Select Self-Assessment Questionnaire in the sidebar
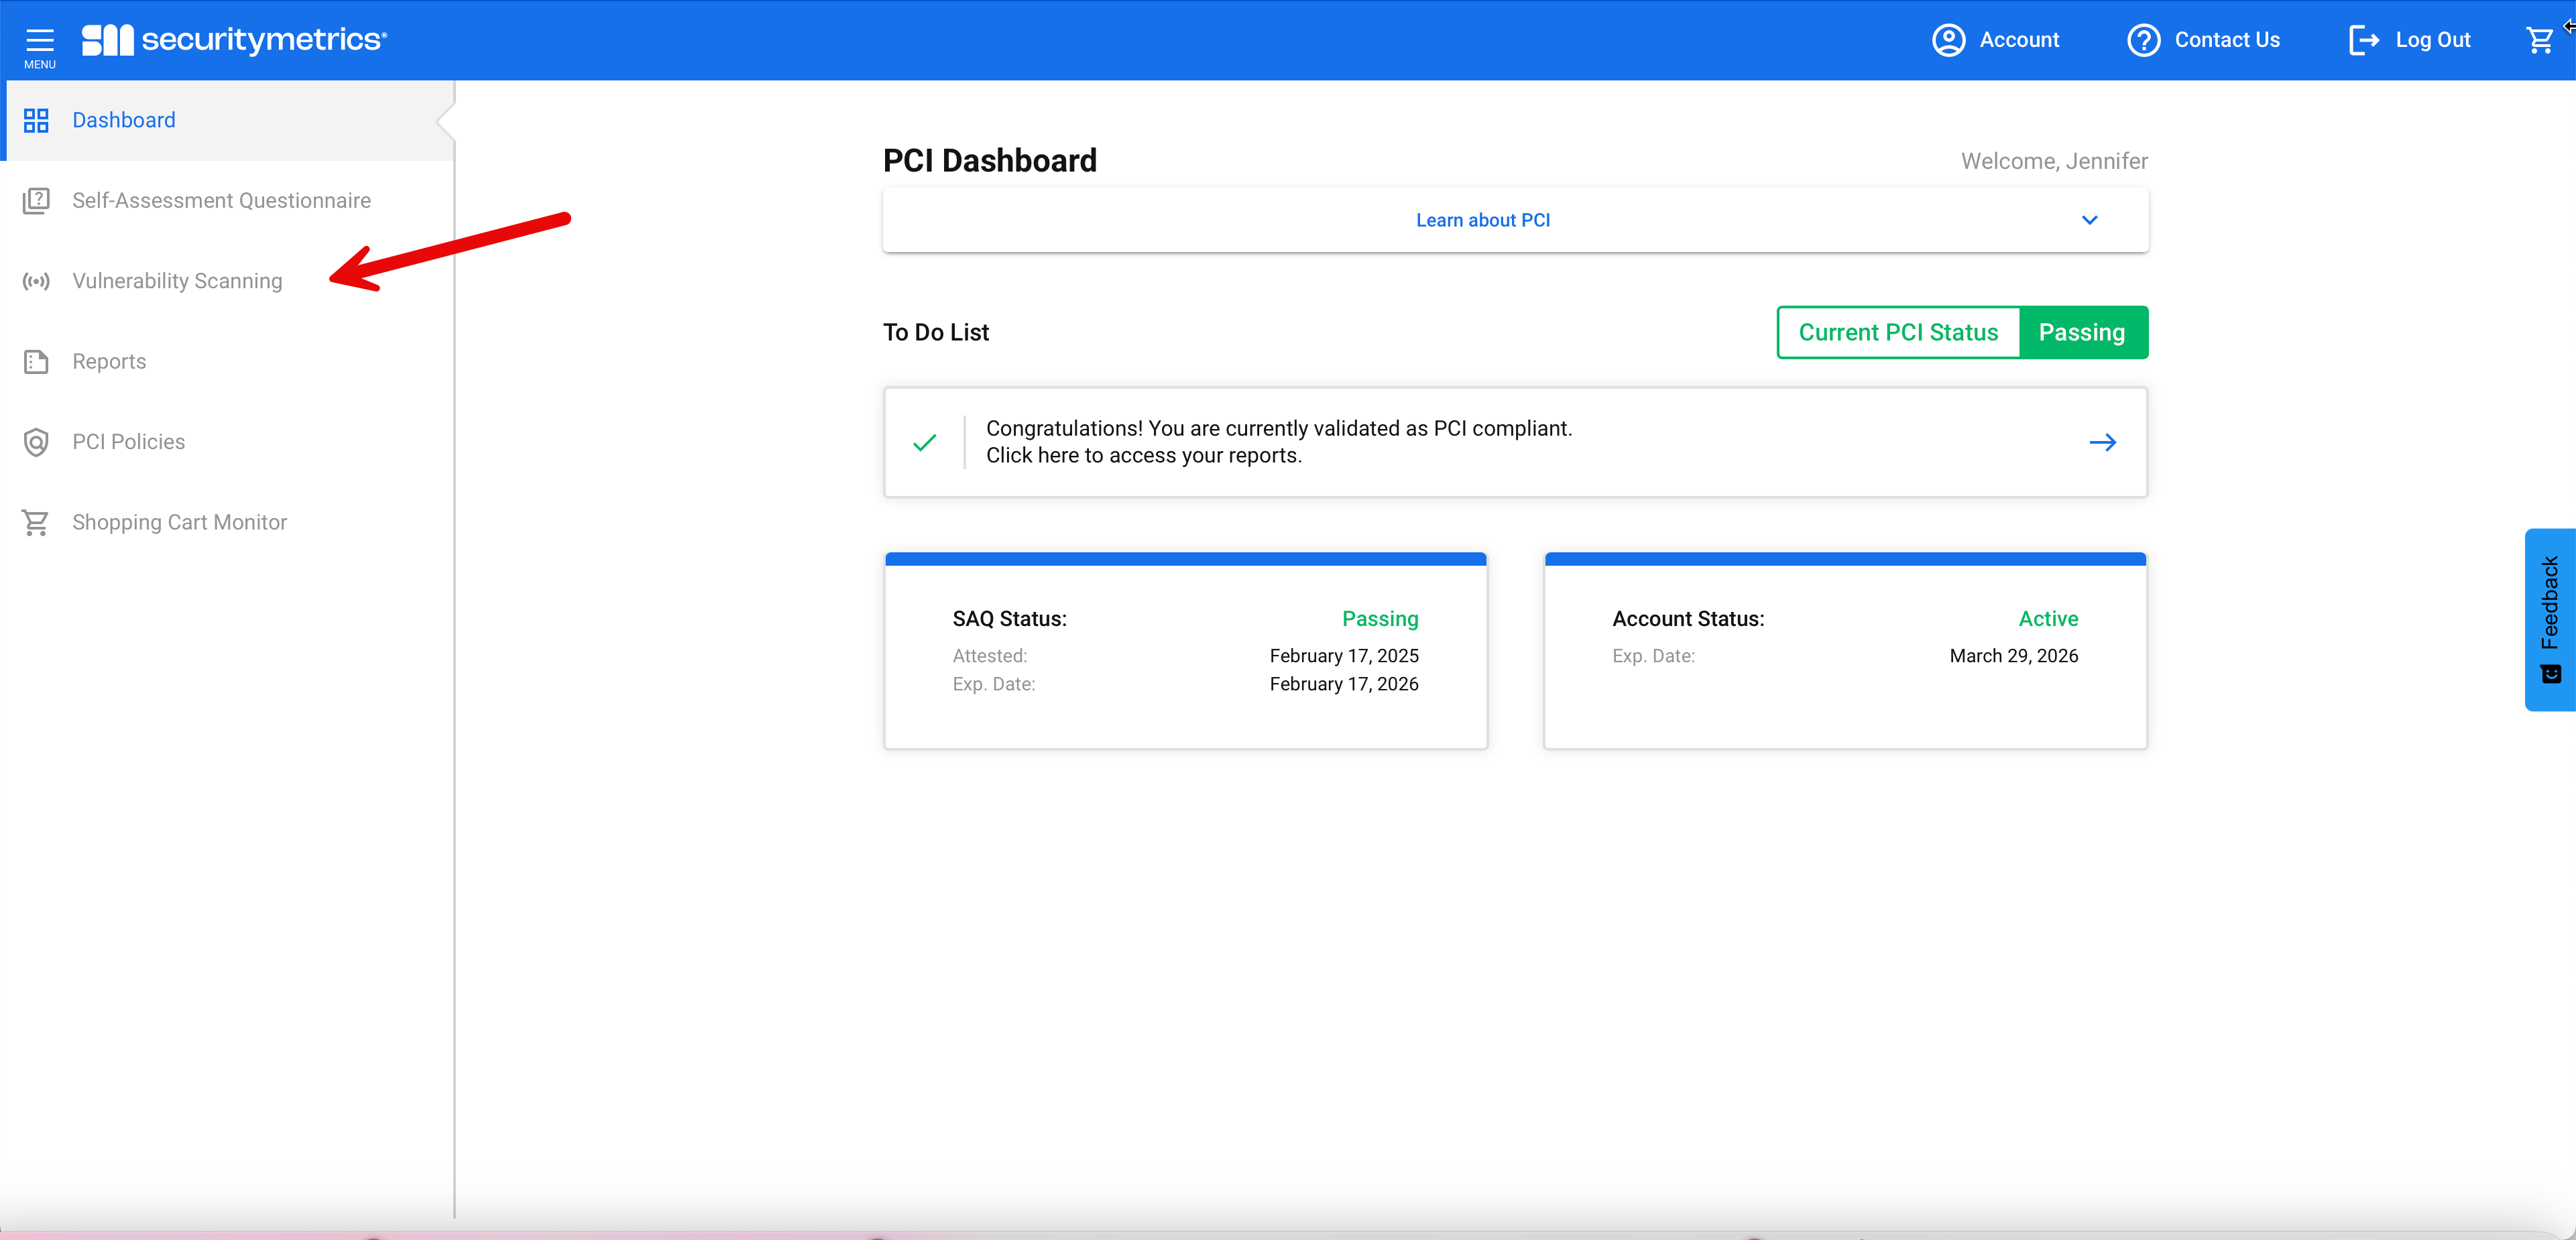This screenshot has width=2576, height=1240. click(221, 201)
